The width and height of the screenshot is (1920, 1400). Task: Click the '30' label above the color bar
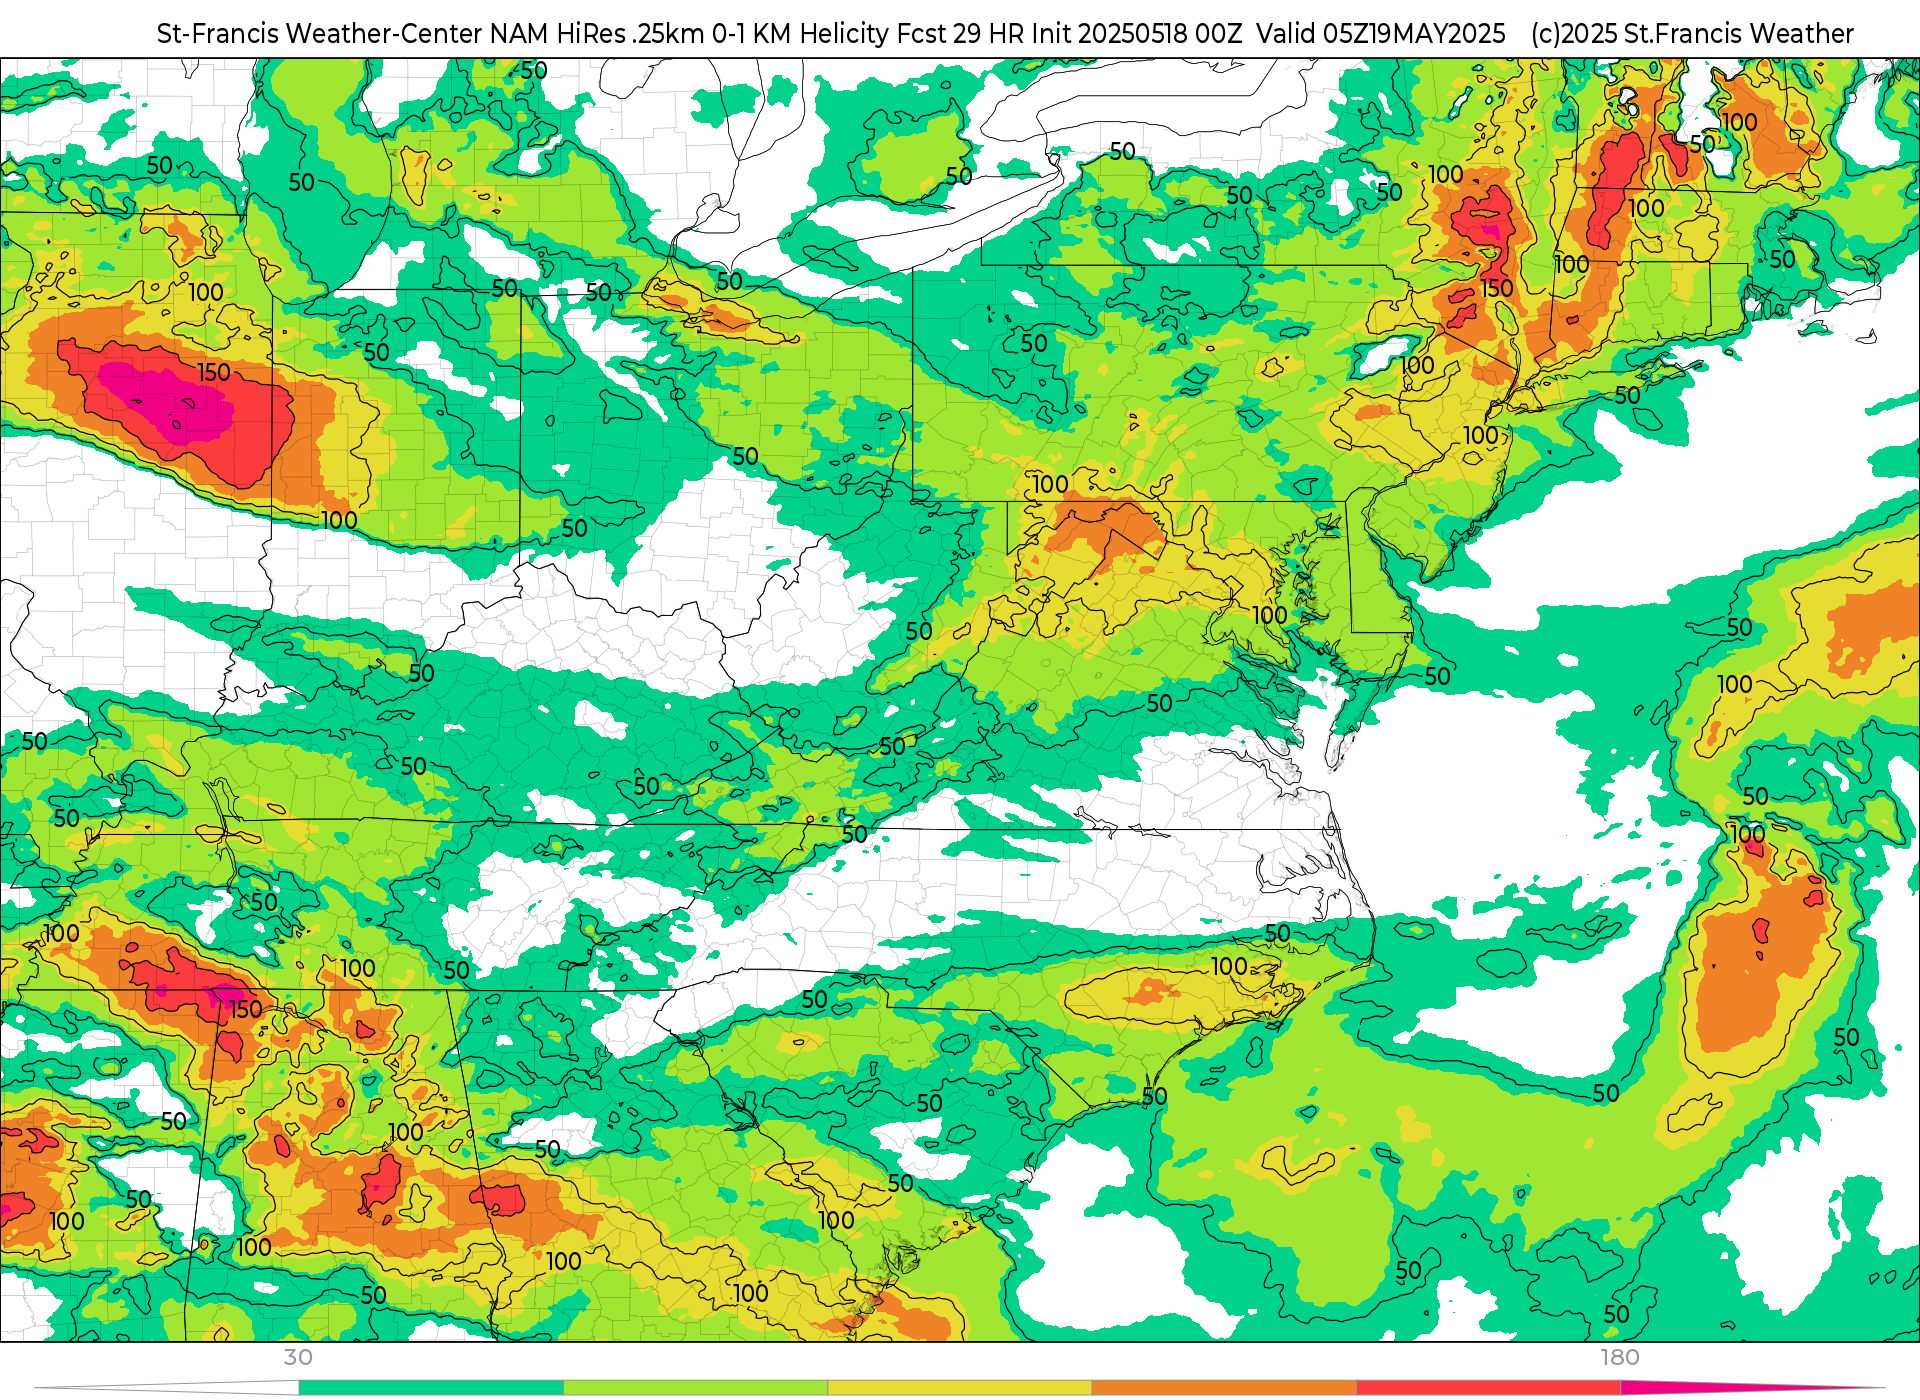tap(298, 1357)
